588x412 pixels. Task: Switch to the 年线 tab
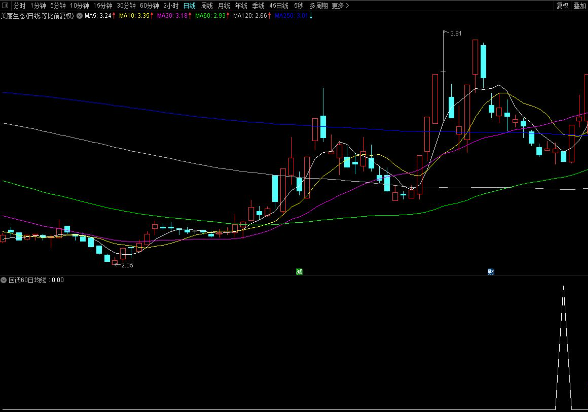(241, 6)
